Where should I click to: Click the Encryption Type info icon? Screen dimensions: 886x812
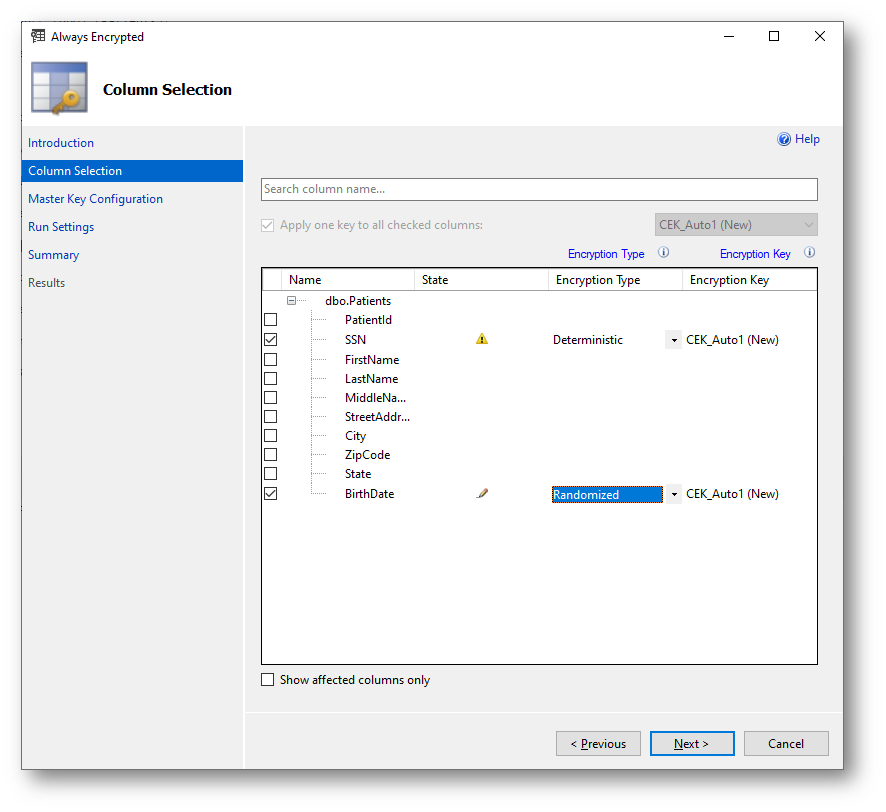(x=663, y=254)
